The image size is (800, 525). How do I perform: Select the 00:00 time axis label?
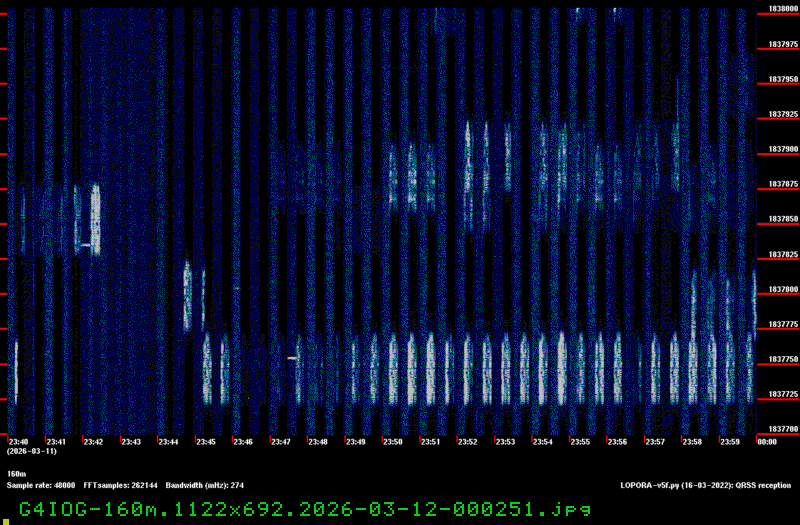coord(767,442)
